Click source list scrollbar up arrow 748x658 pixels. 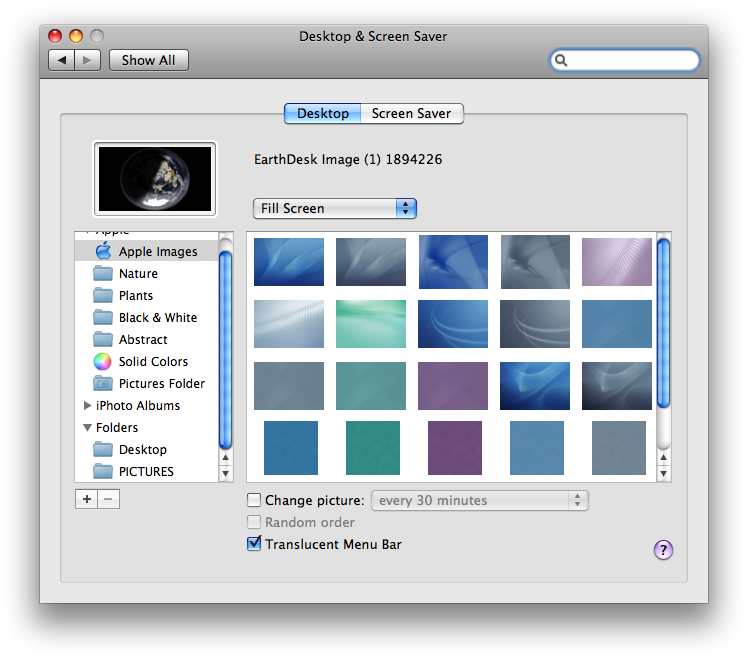(x=226, y=458)
